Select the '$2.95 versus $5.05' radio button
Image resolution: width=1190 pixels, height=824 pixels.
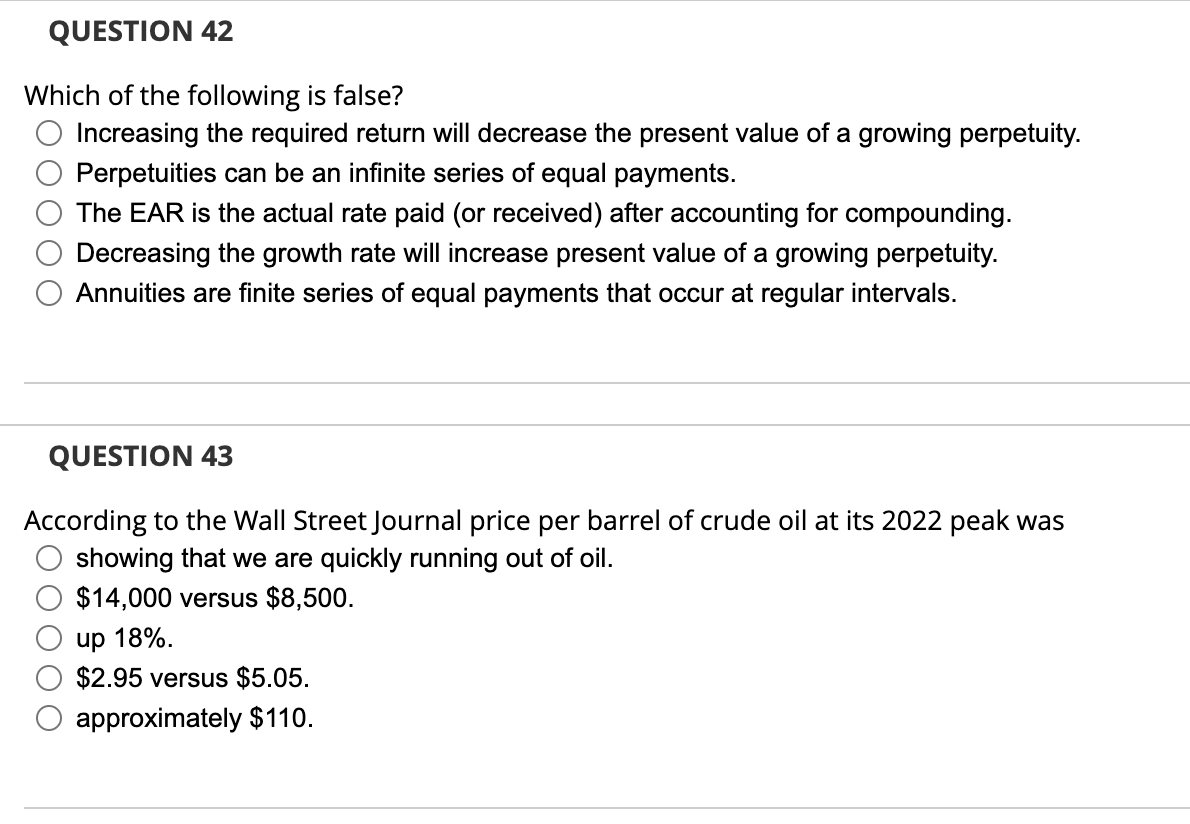point(51,678)
